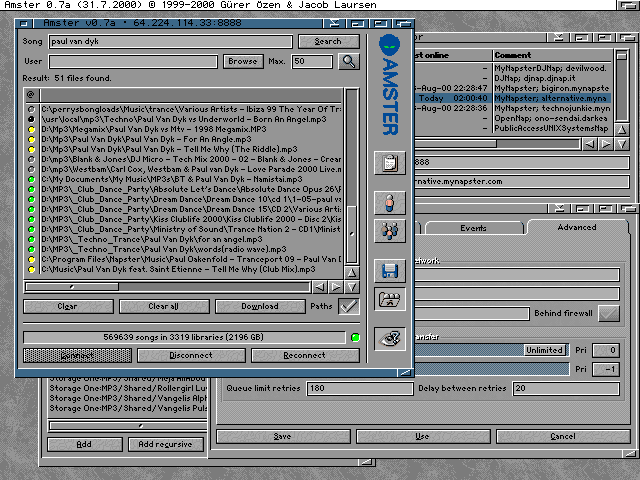Click the green connection status indicator
Screen dimensions: 640x480
point(355,337)
